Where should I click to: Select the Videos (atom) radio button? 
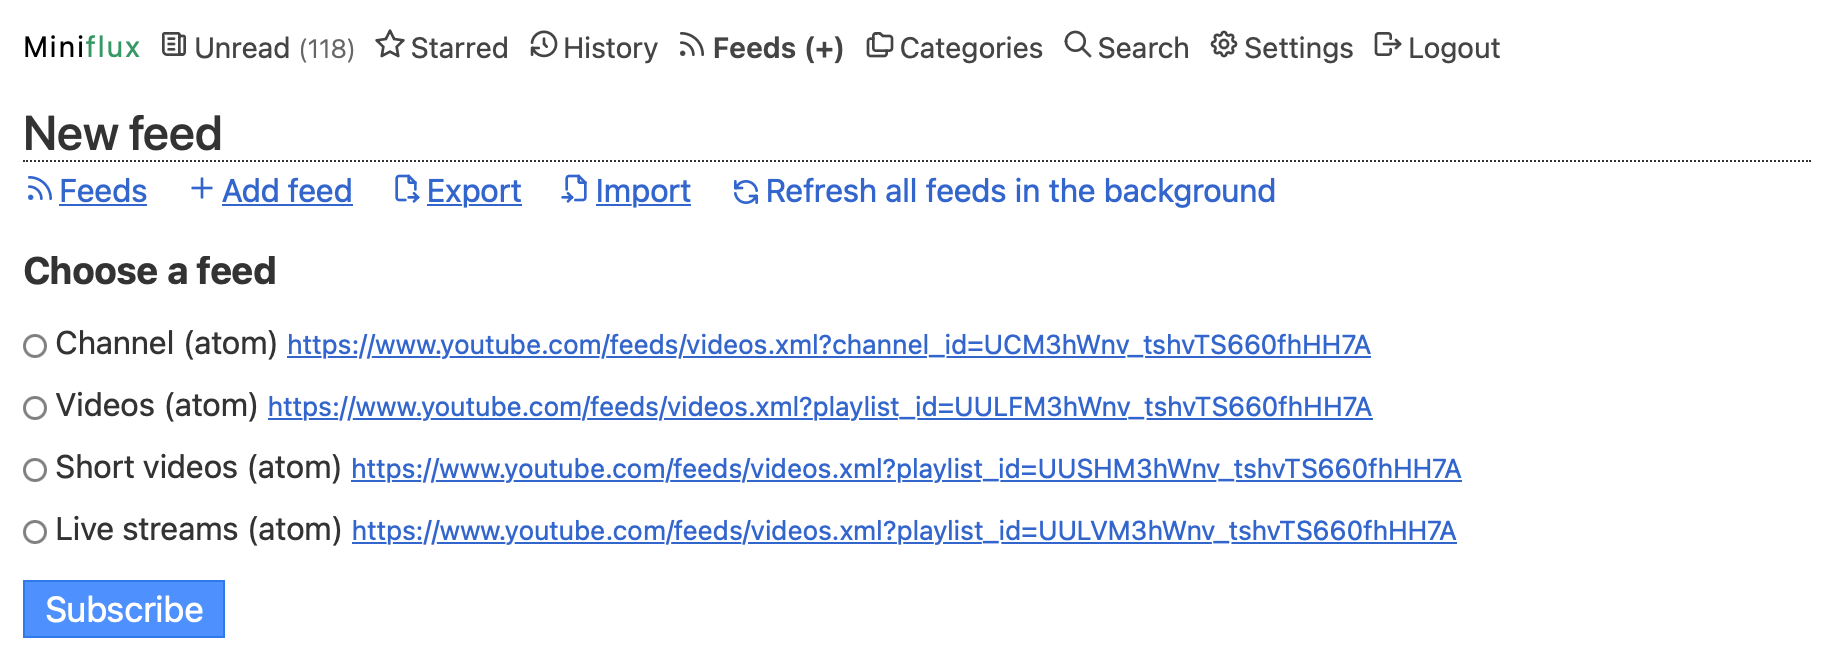click(35, 407)
